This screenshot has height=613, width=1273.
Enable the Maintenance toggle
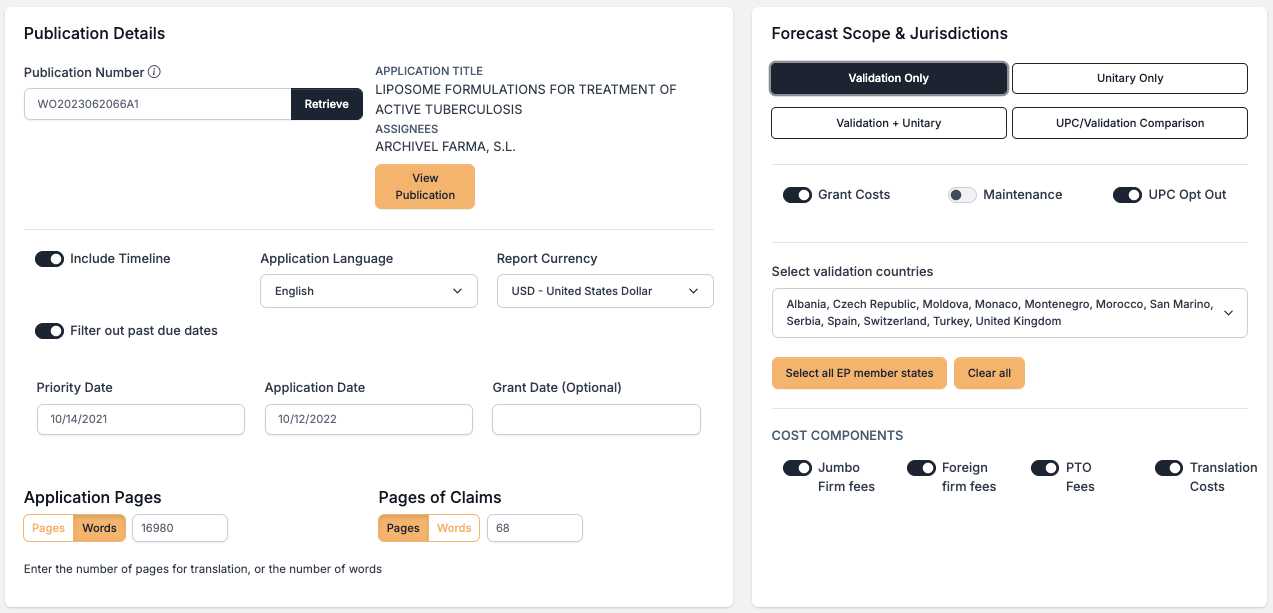pyautogui.click(x=962, y=195)
